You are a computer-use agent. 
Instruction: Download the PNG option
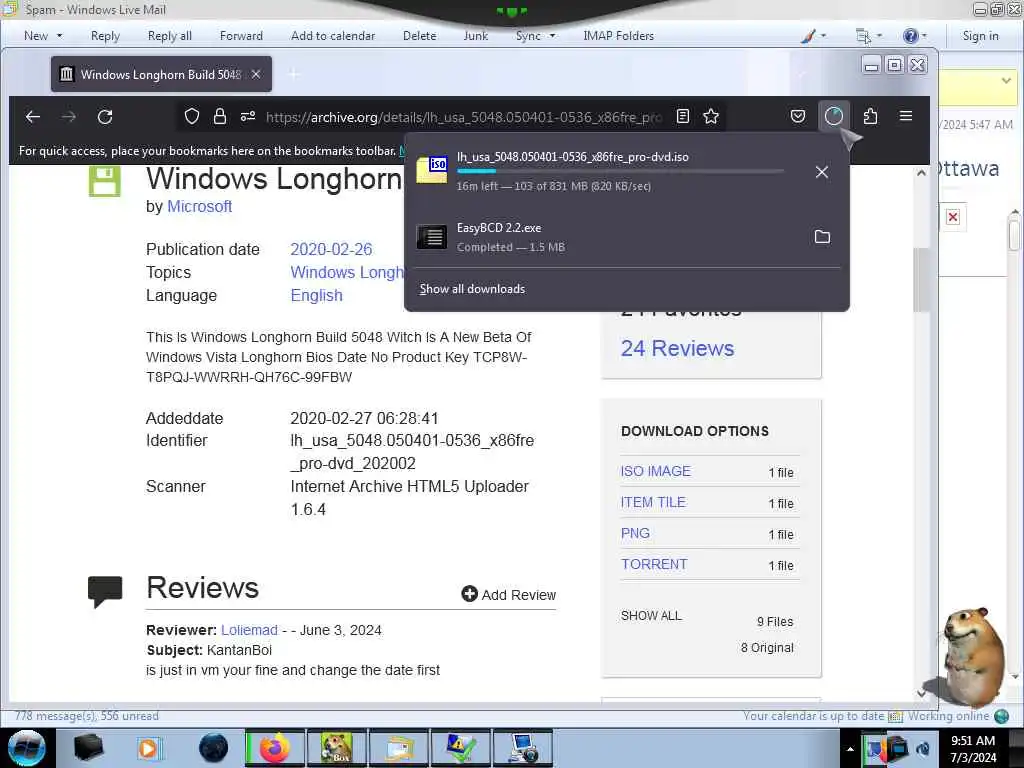point(635,533)
